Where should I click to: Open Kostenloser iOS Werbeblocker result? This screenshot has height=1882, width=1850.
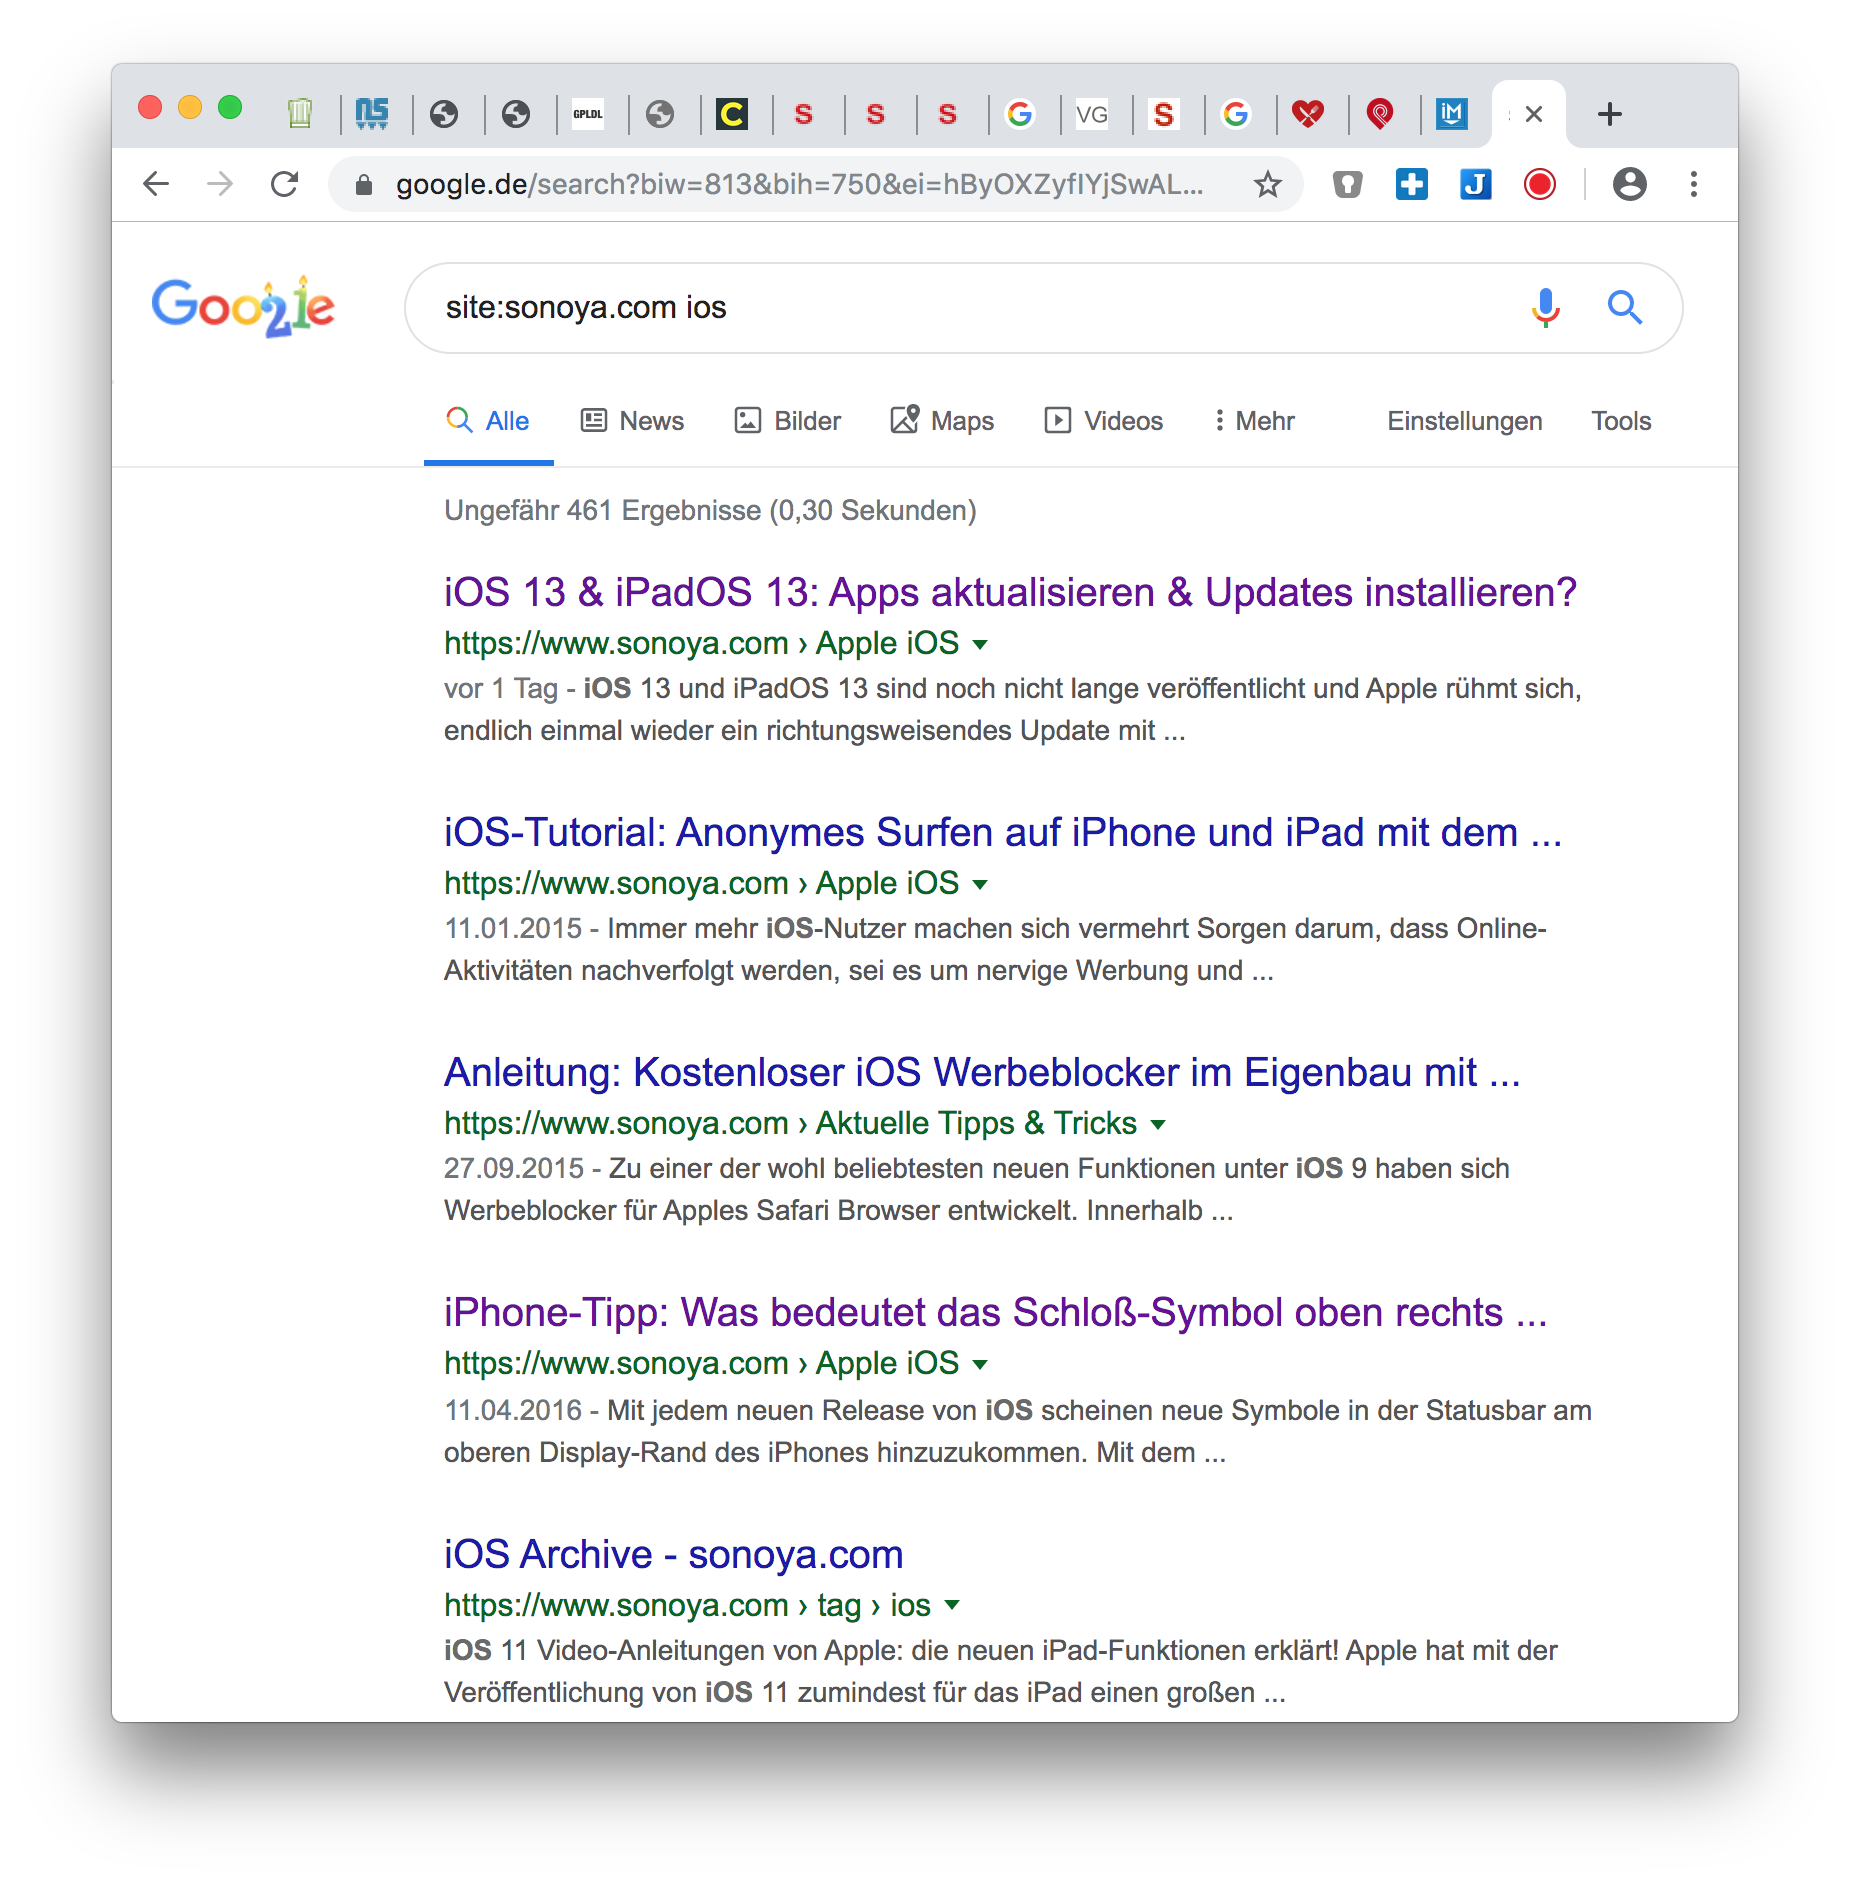pyautogui.click(x=982, y=1072)
